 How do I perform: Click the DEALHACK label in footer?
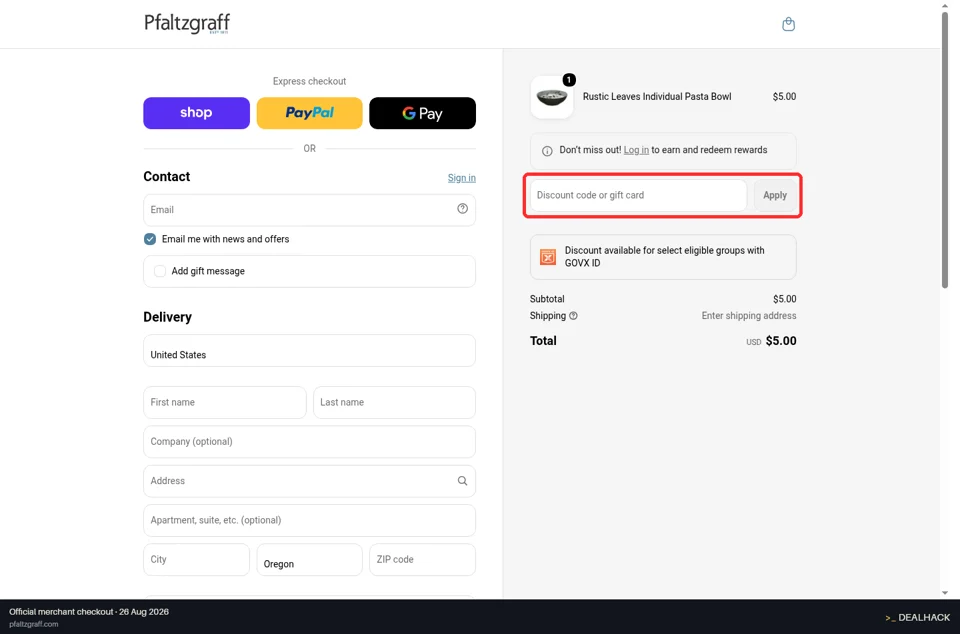(x=917, y=617)
